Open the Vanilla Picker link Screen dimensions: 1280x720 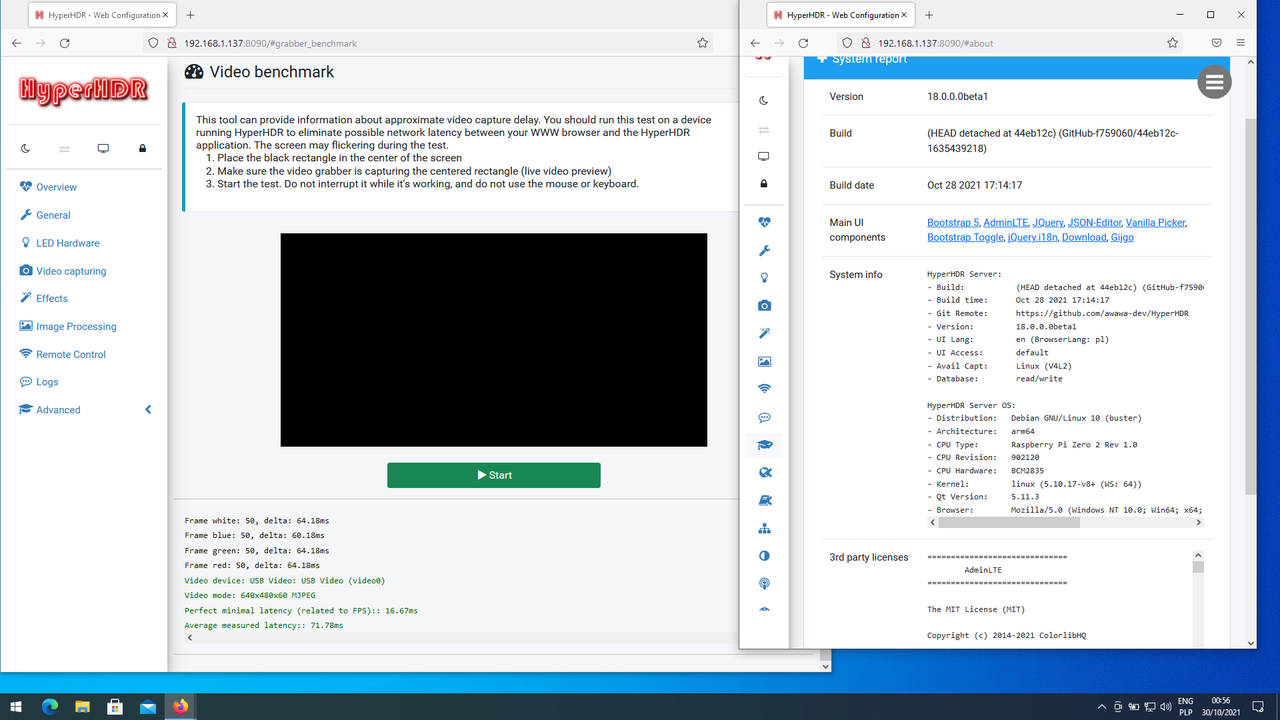click(1156, 222)
